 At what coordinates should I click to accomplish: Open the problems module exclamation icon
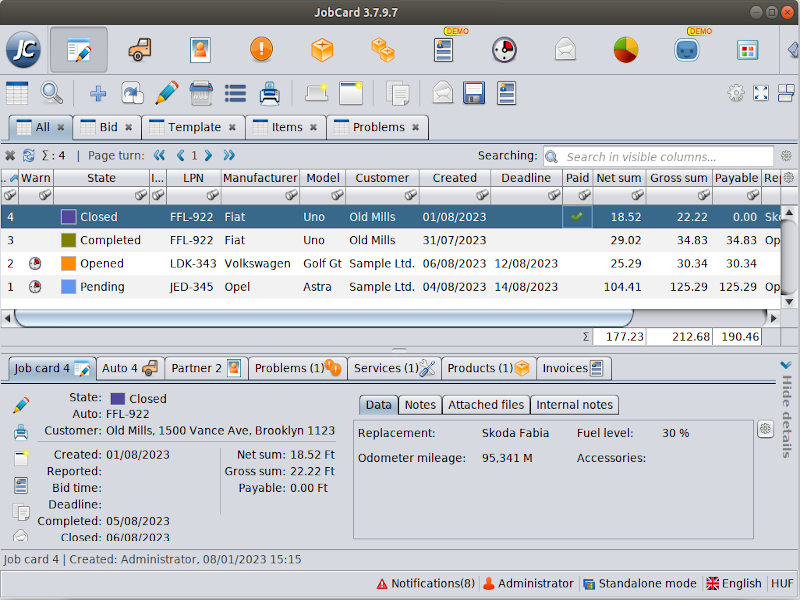pos(261,49)
